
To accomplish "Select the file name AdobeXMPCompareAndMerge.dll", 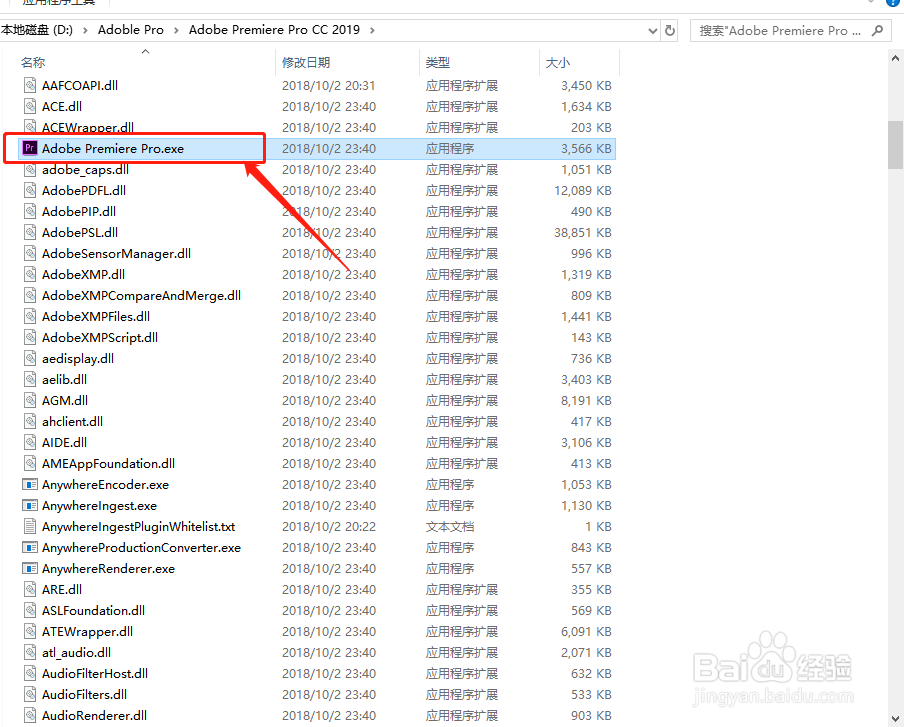I will coord(141,295).
